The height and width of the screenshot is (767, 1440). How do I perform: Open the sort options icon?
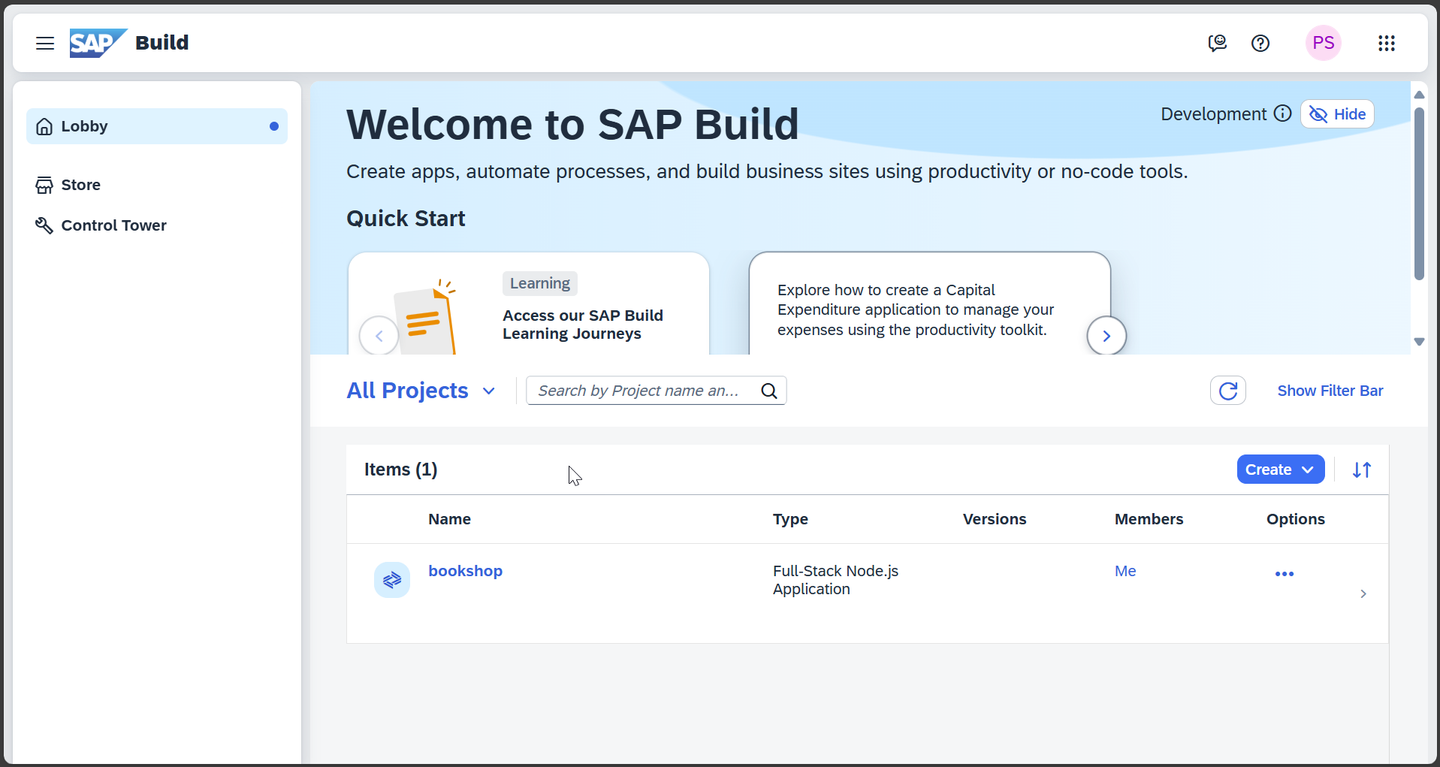1362,470
